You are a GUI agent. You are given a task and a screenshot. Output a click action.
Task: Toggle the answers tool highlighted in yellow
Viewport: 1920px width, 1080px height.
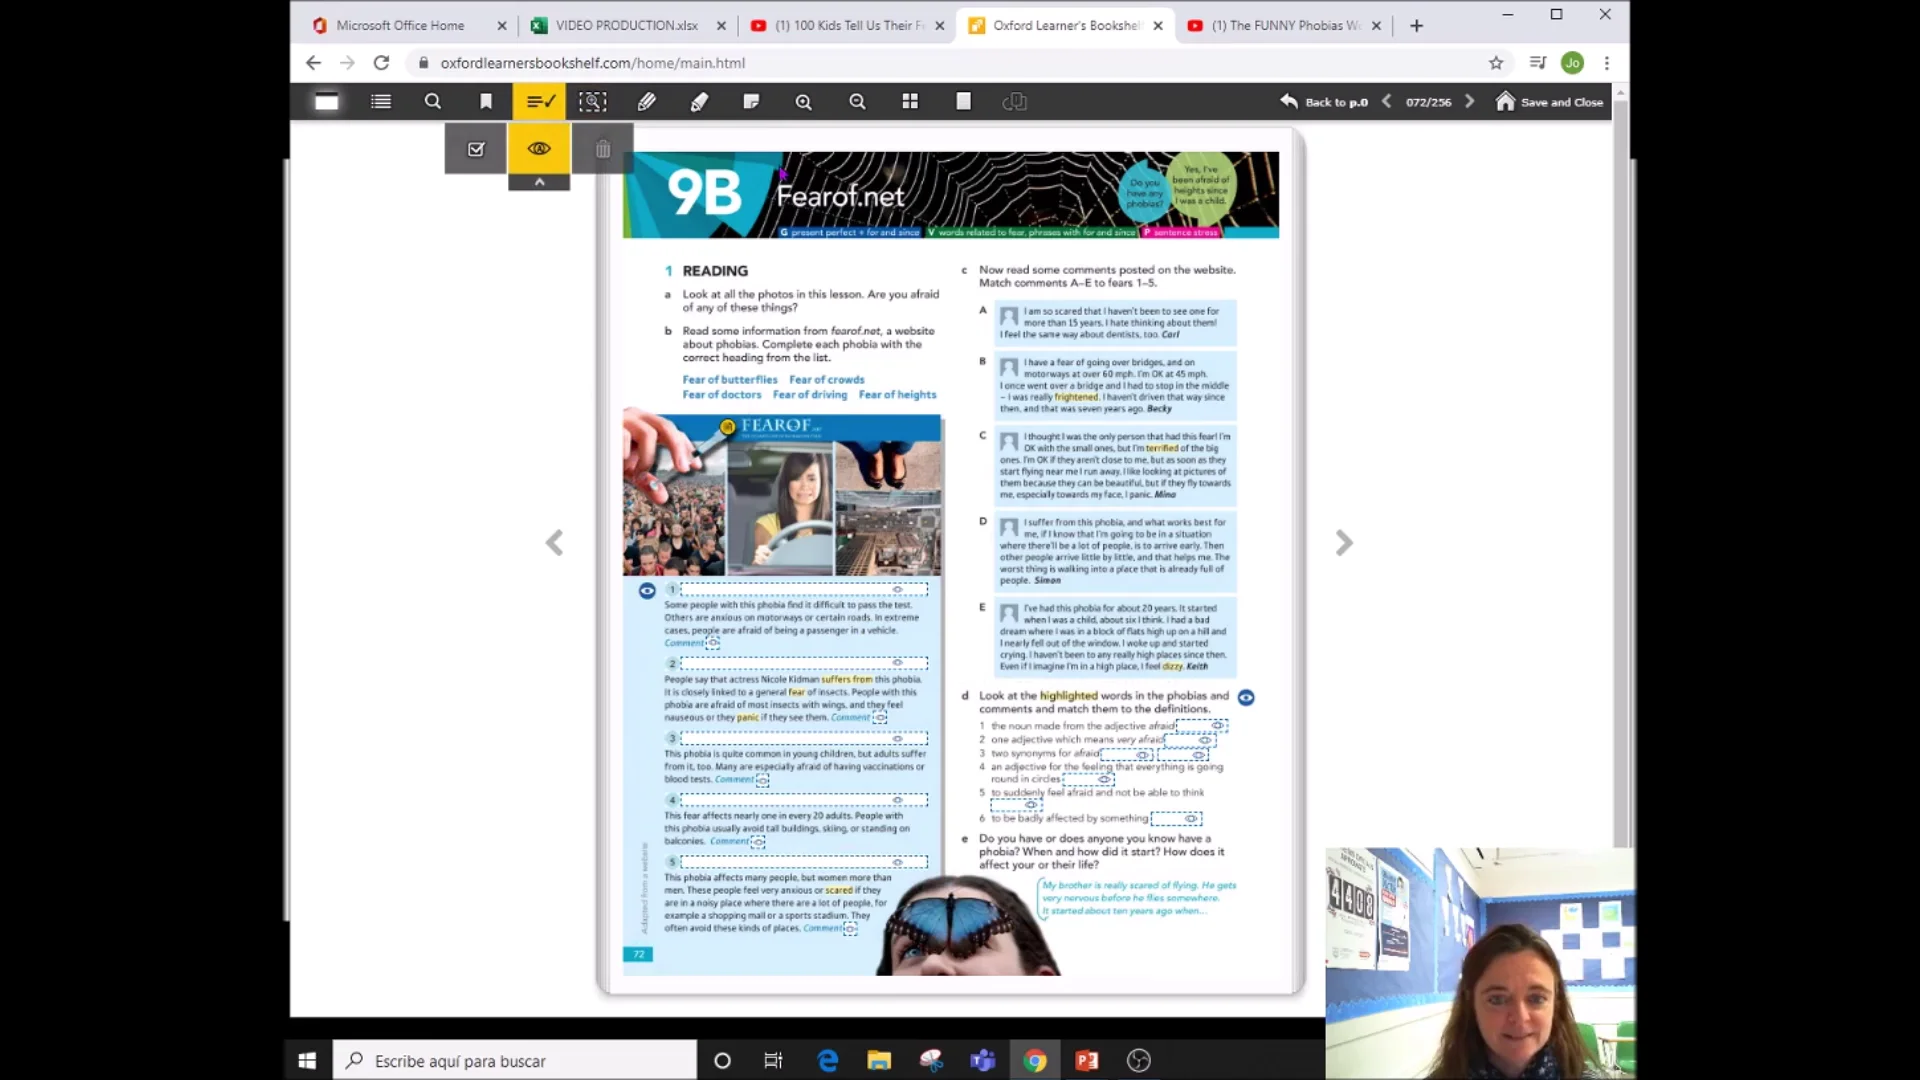coord(540,101)
